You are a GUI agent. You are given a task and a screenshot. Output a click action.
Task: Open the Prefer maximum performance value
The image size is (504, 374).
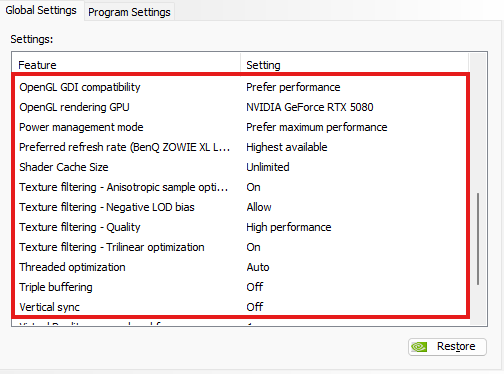pos(317,127)
